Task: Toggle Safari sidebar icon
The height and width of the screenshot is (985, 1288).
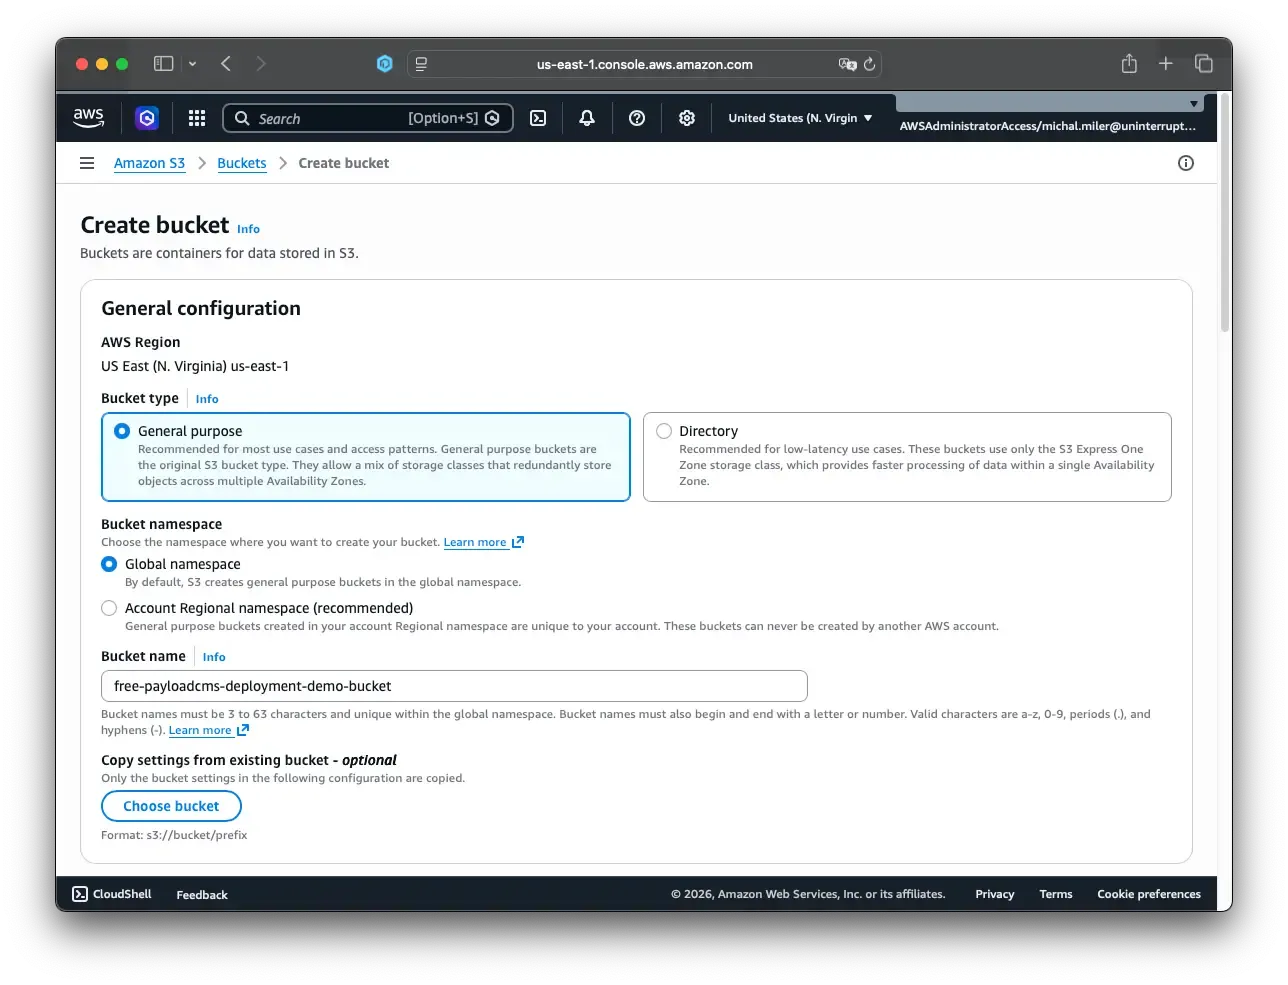Action: coord(163,64)
